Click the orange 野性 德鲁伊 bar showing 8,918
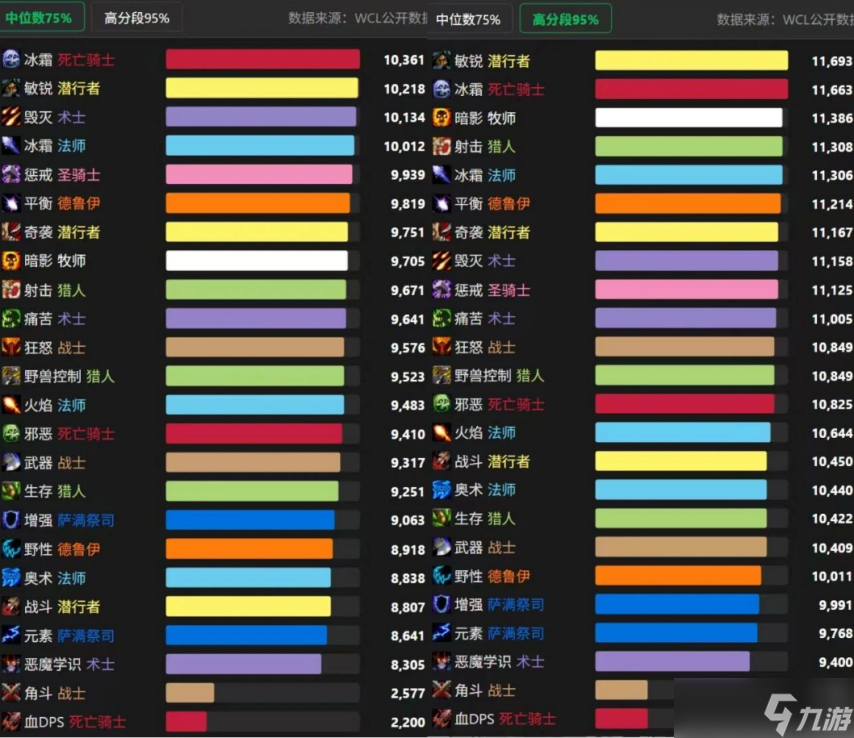Viewport: 854px width, 738px height. tap(249, 549)
